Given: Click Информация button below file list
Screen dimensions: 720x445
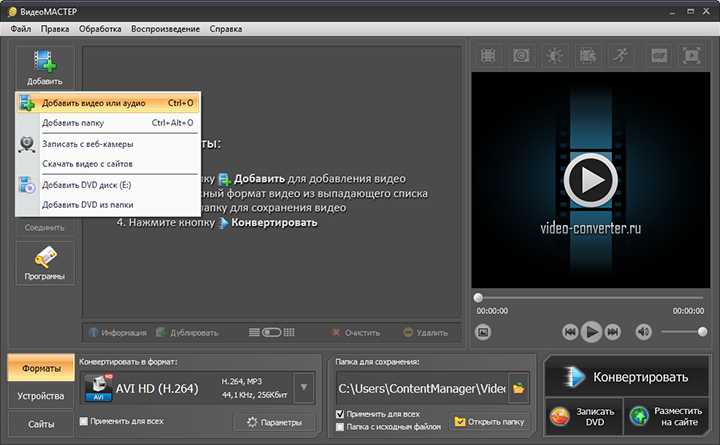Looking at the screenshot, I should click(118, 332).
